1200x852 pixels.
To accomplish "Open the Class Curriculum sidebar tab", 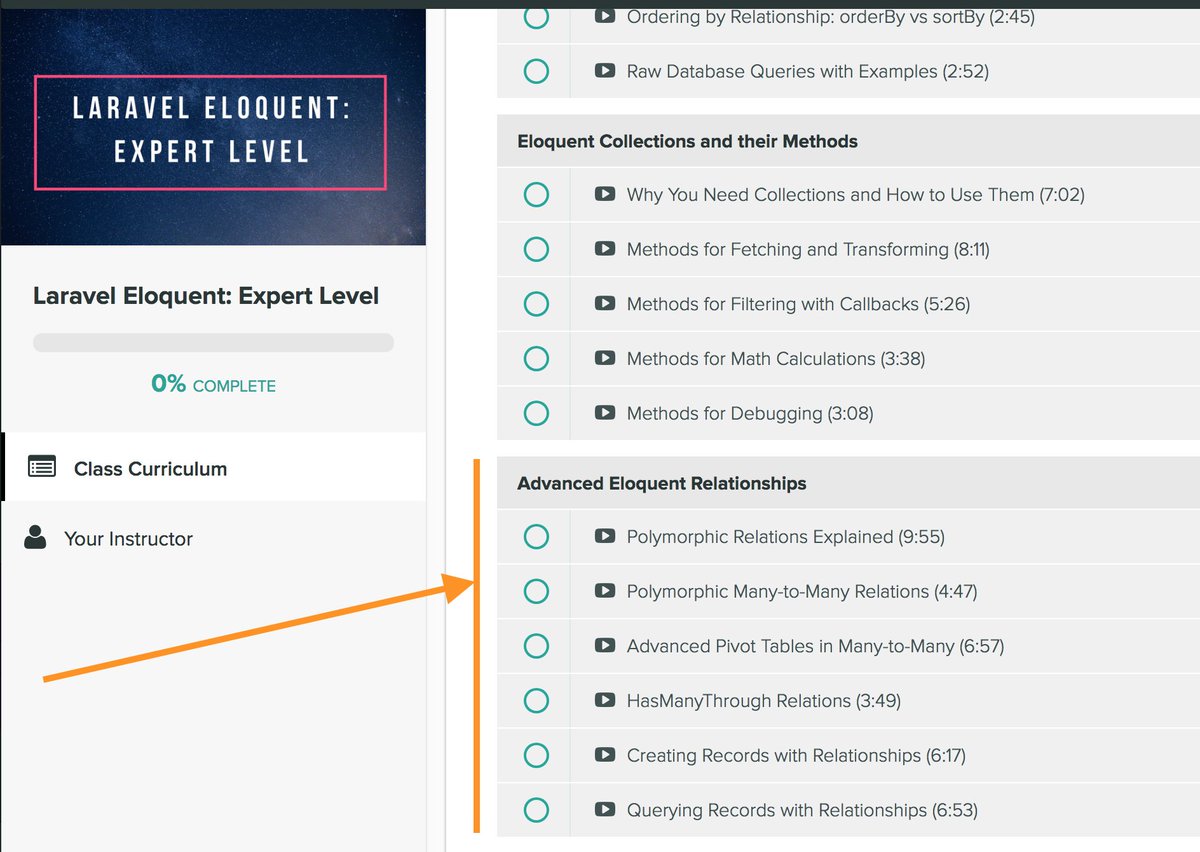I will click(x=213, y=467).
